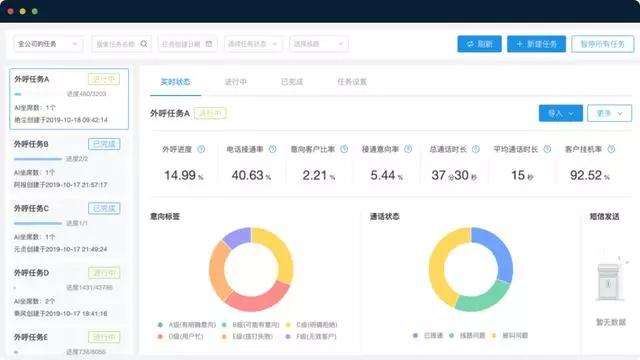640x360 pixels.
Task: Click the help icon beside 电话接通率
Action: 273,149
